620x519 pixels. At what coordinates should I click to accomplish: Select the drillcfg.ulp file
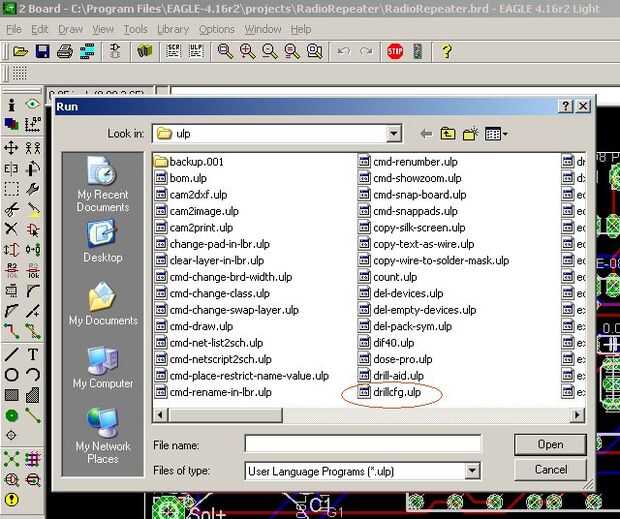click(390, 392)
